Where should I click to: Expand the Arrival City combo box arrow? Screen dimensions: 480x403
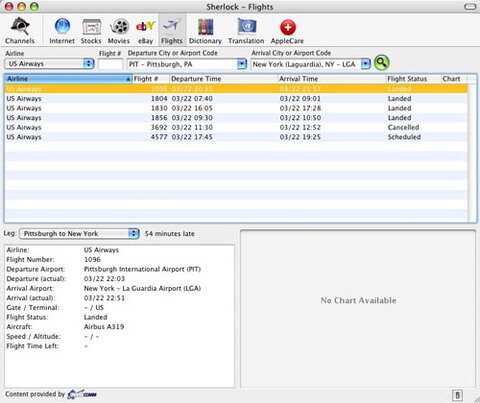click(x=366, y=64)
